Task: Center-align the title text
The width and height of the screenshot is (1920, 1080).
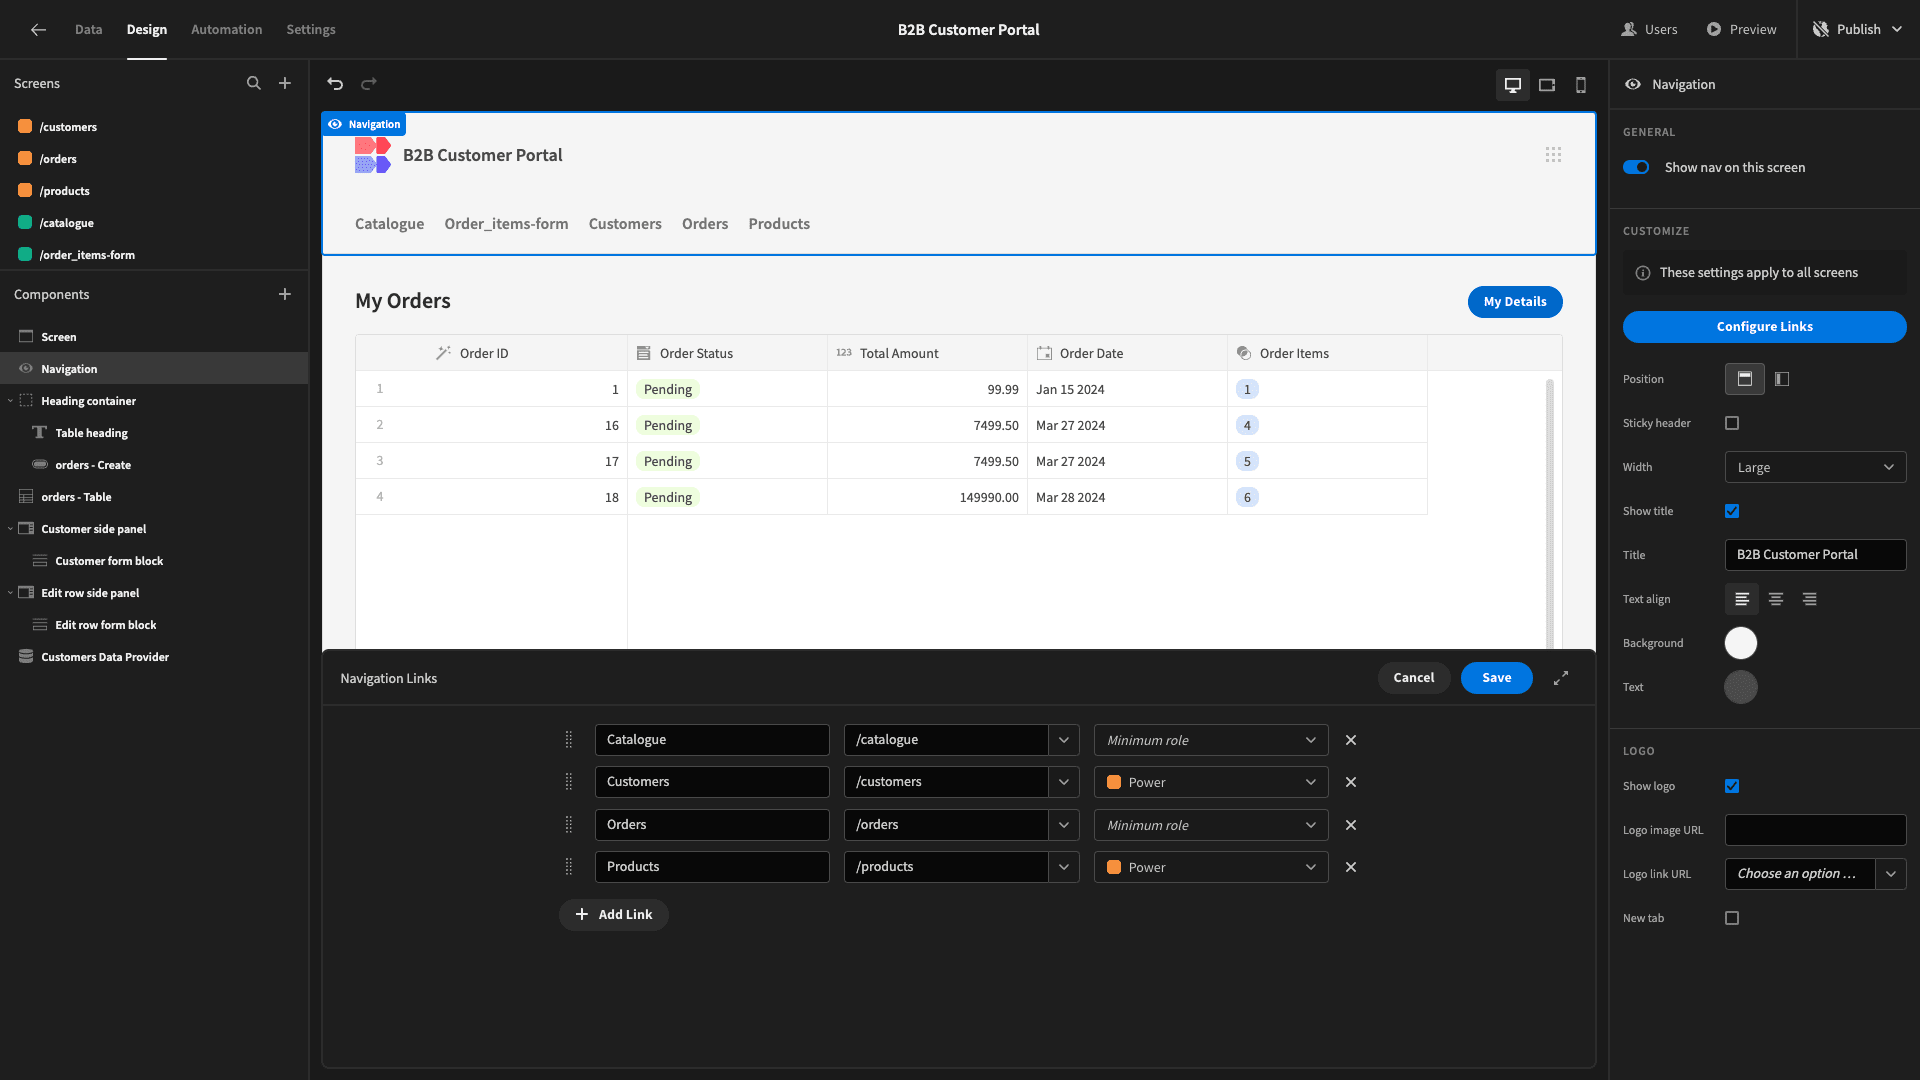Action: click(1776, 599)
